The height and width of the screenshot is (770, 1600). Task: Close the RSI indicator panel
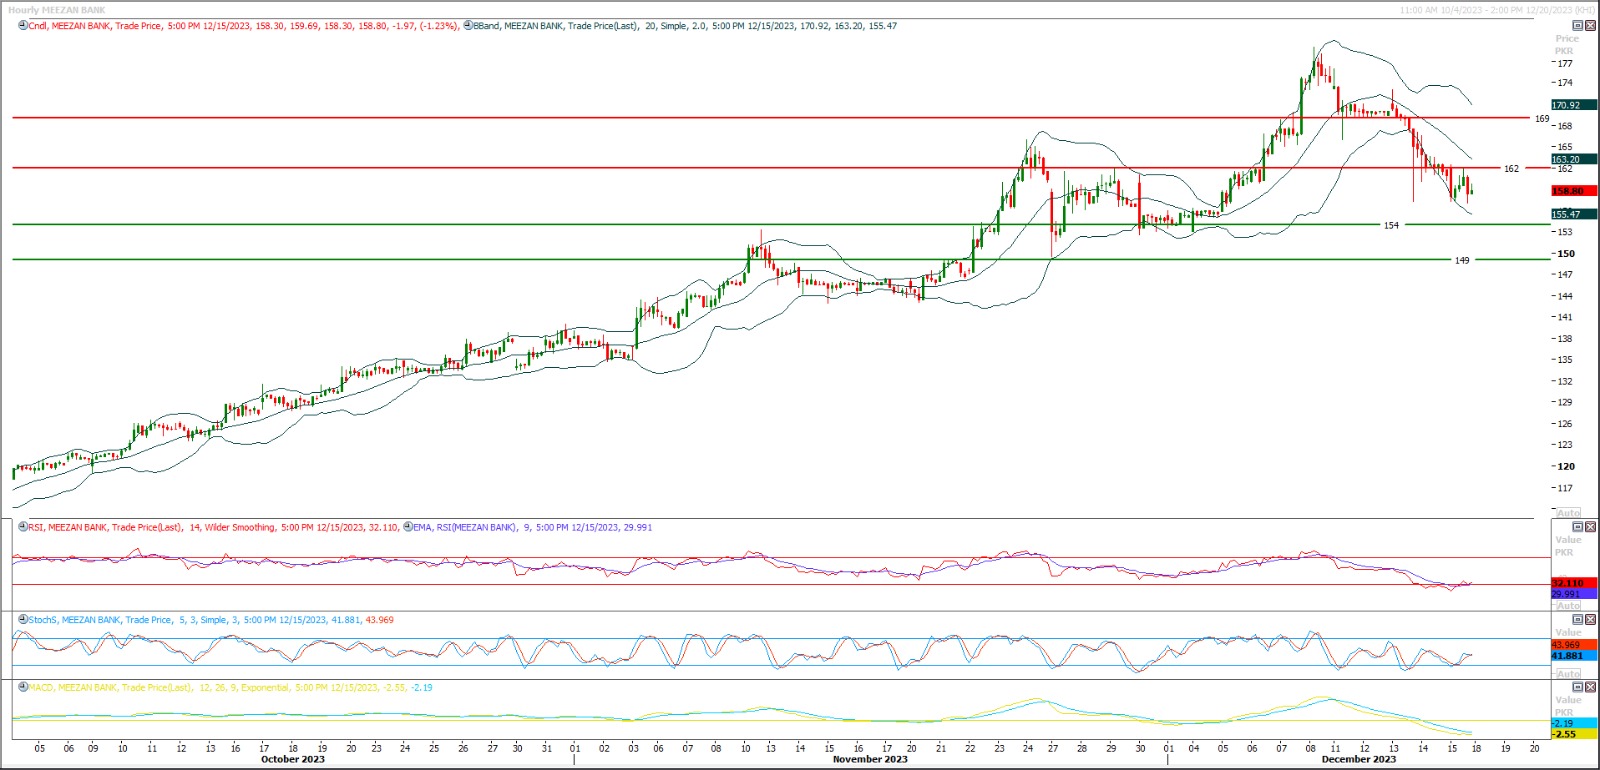1590,527
